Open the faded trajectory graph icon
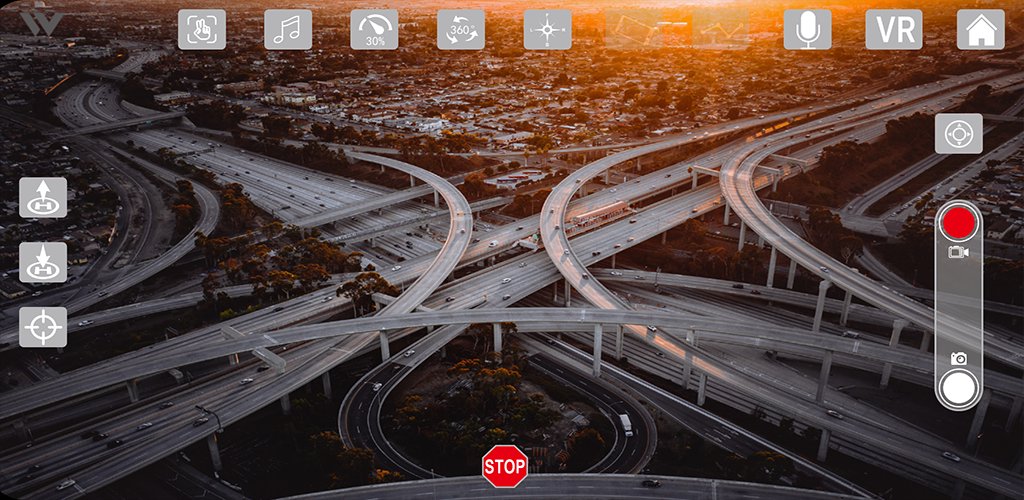Image resolution: width=1024 pixels, height=500 pixels. point(721,30)
